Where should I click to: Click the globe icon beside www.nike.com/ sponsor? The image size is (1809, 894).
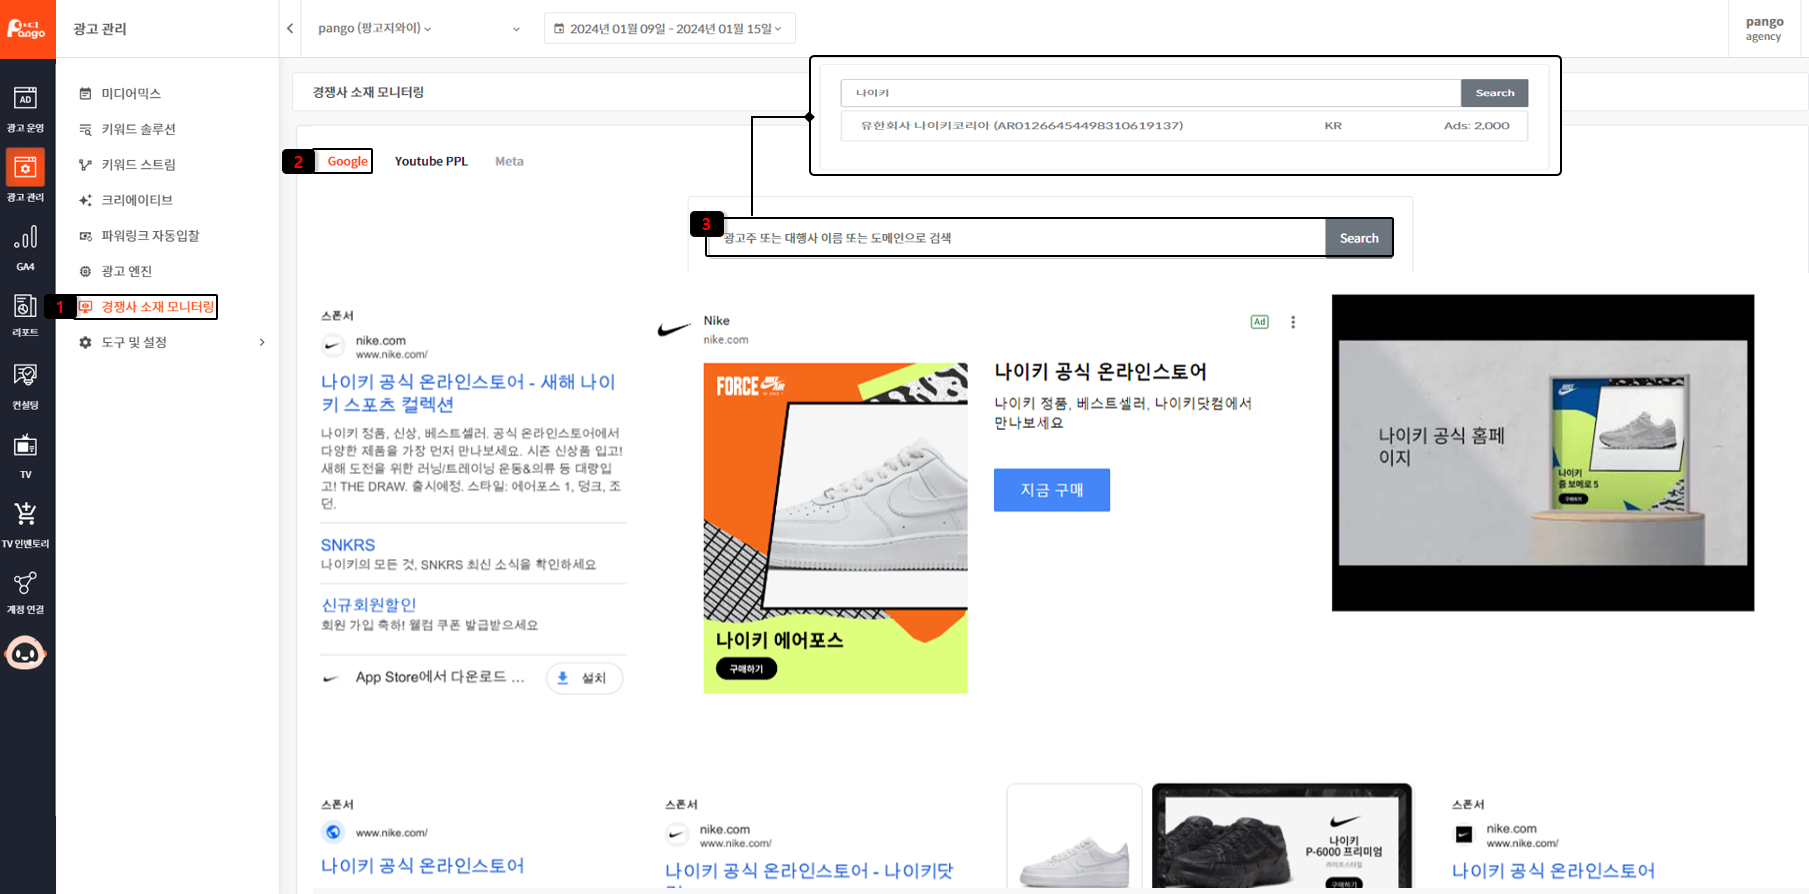[x=333, y=832]
